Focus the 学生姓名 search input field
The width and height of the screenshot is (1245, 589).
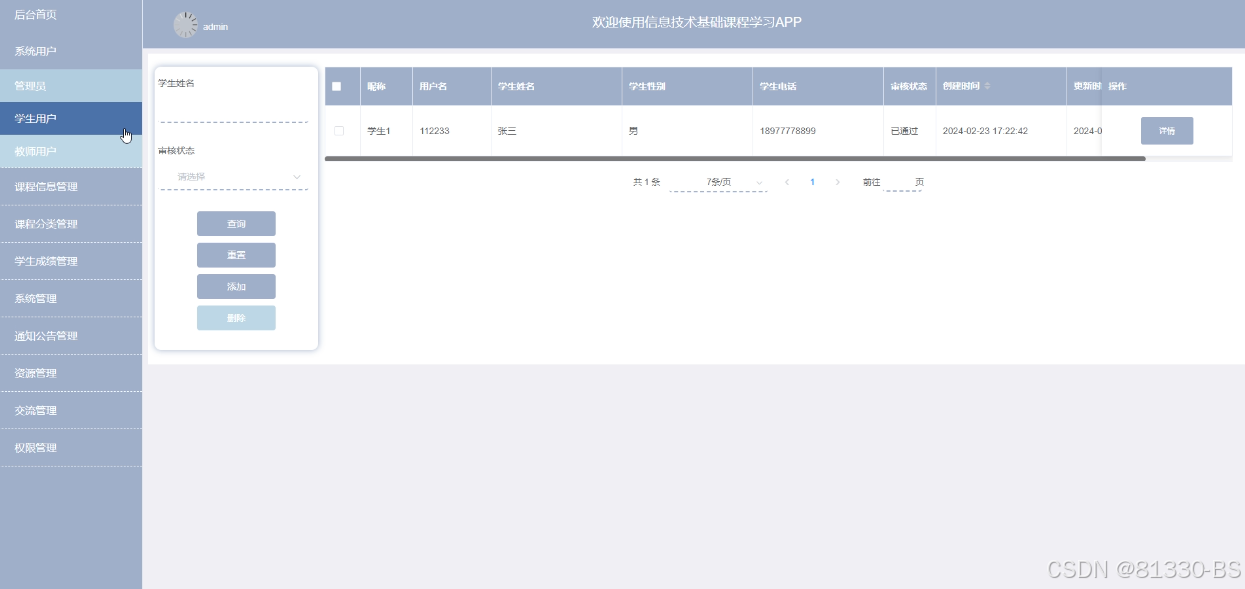[x=235, y=110]
